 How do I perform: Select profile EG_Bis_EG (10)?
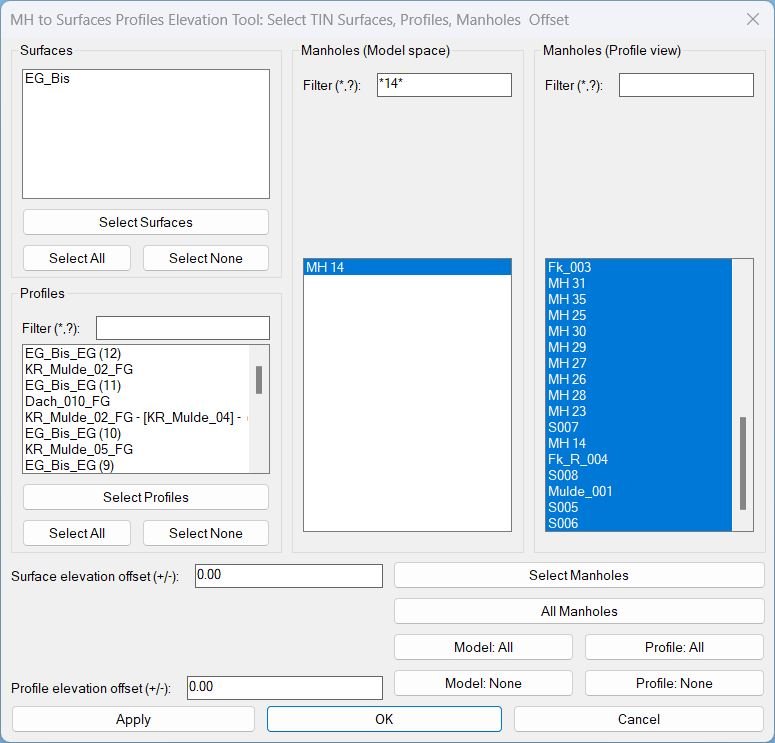pos(136,433)
